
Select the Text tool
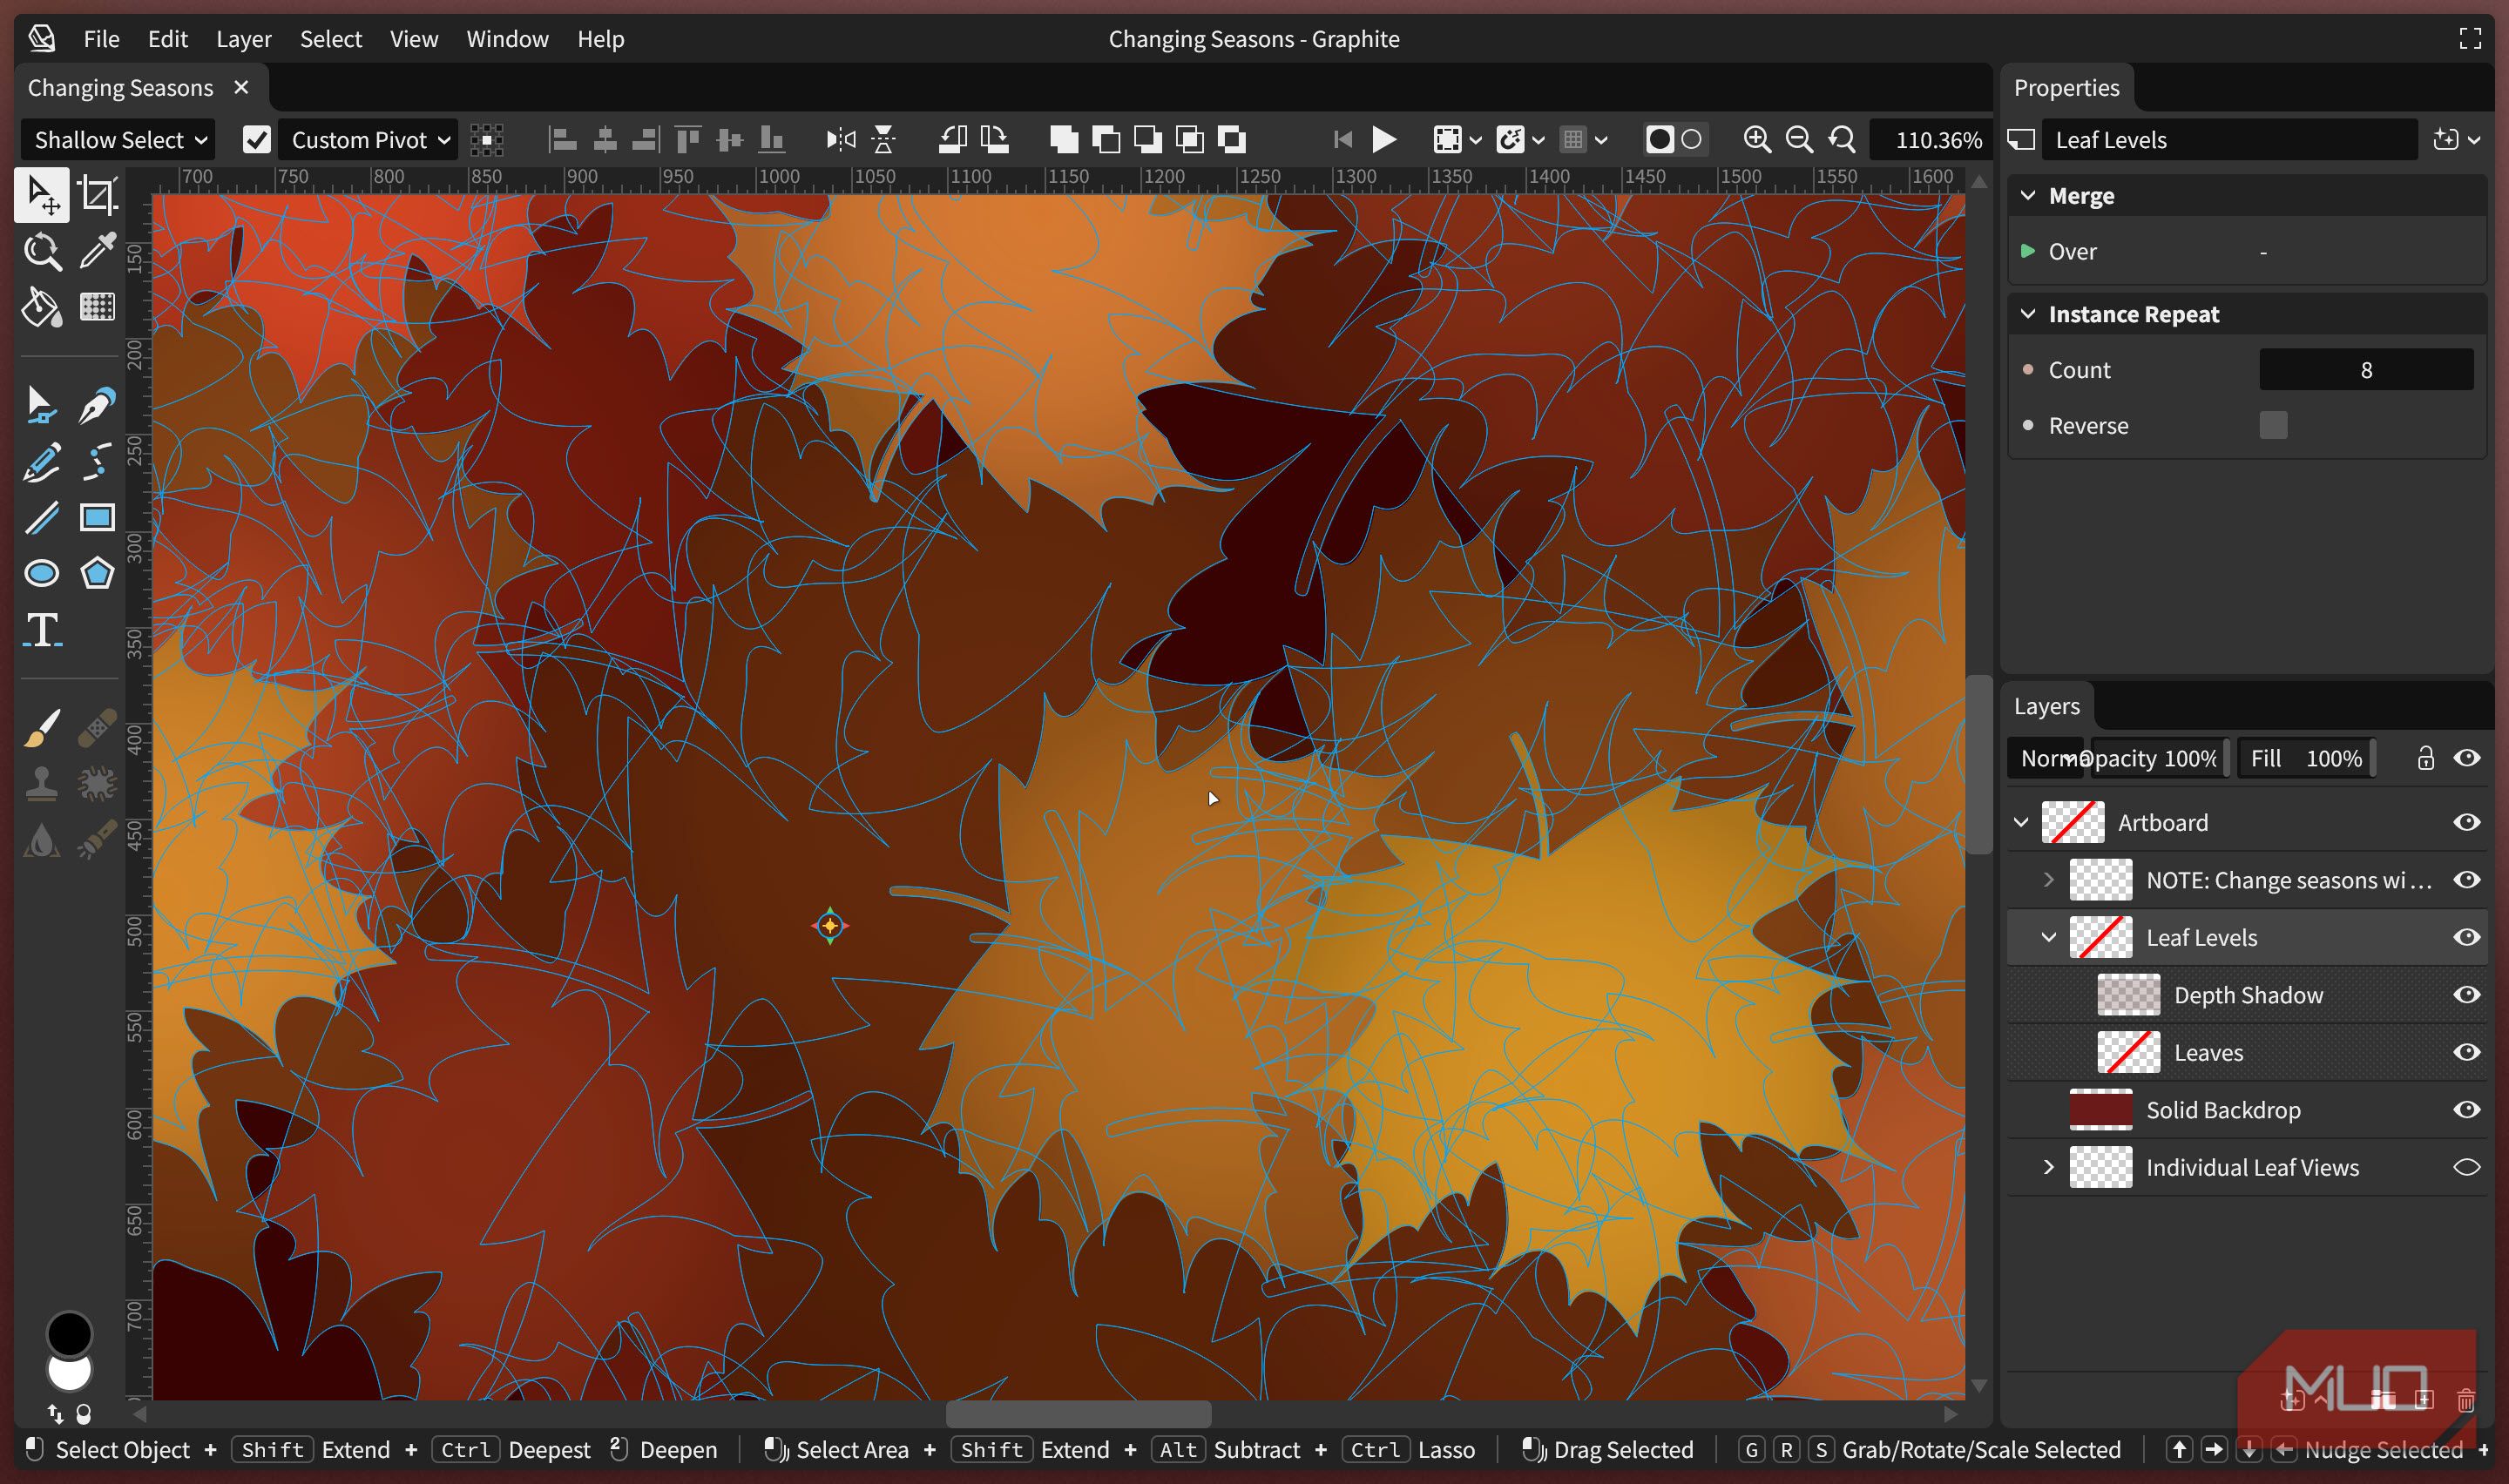click(41, 630)
